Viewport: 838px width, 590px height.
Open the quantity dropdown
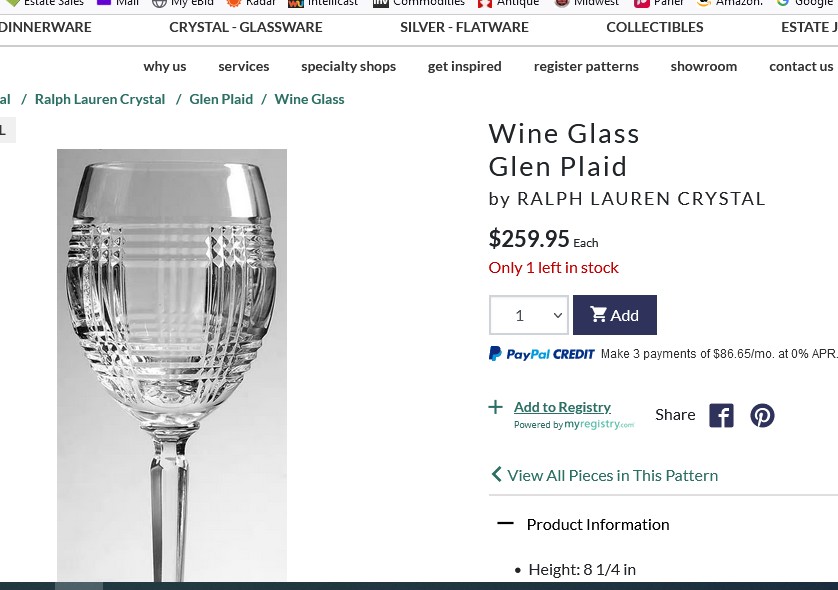pos(528,315)
